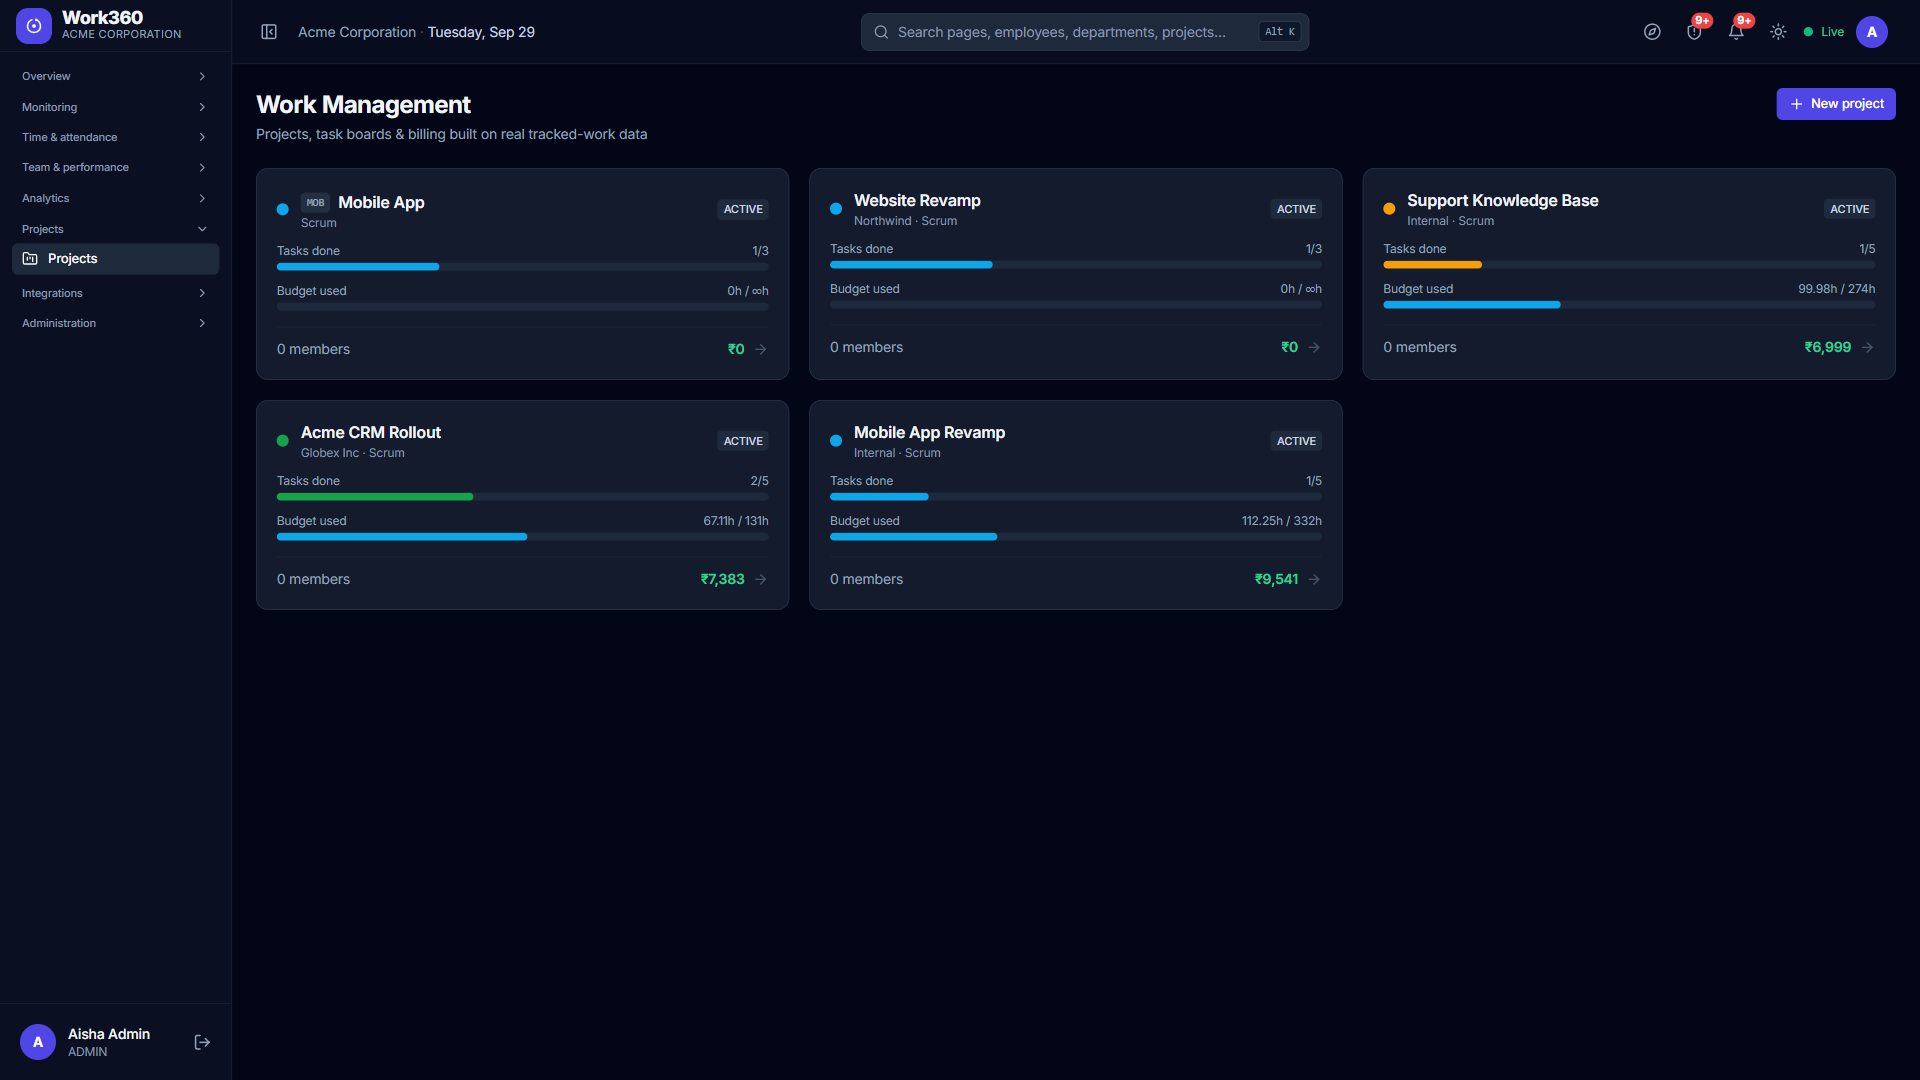The image size is (1920, 1080).
Task: Open the Support Knowledge Base title
Action: (x=1502, y=200)
